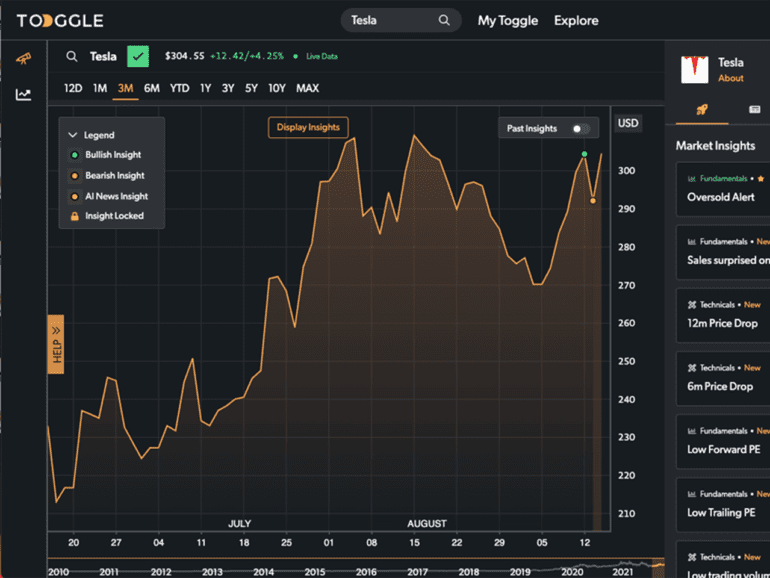This screenshot has height=578, width=770.
Task: Open the 12m Price Drop insight card
Action: [x=723, y=315]
